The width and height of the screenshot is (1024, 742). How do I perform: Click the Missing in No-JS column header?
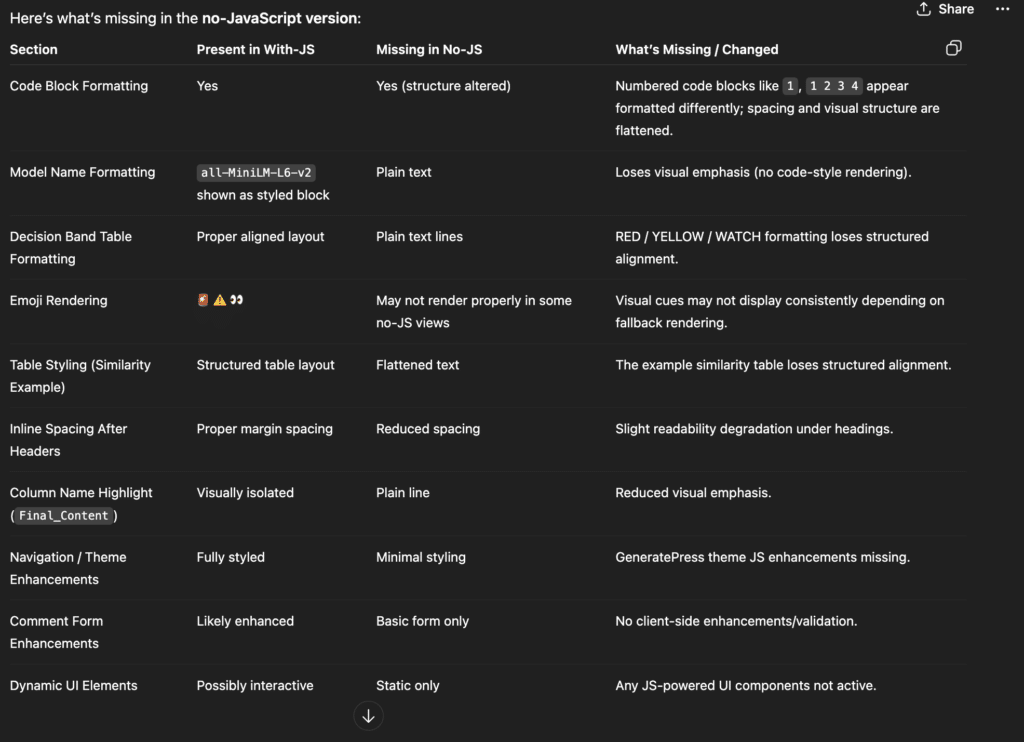429,50
